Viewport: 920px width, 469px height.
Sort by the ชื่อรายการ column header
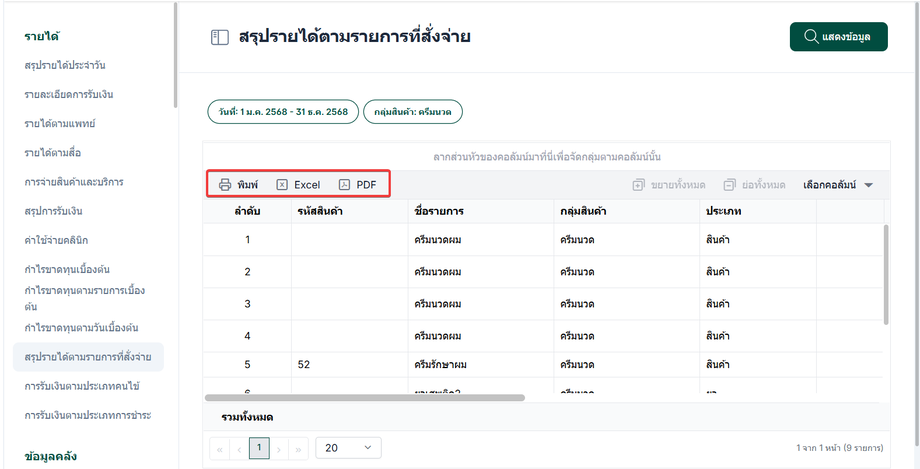click(x=481, y=211)
